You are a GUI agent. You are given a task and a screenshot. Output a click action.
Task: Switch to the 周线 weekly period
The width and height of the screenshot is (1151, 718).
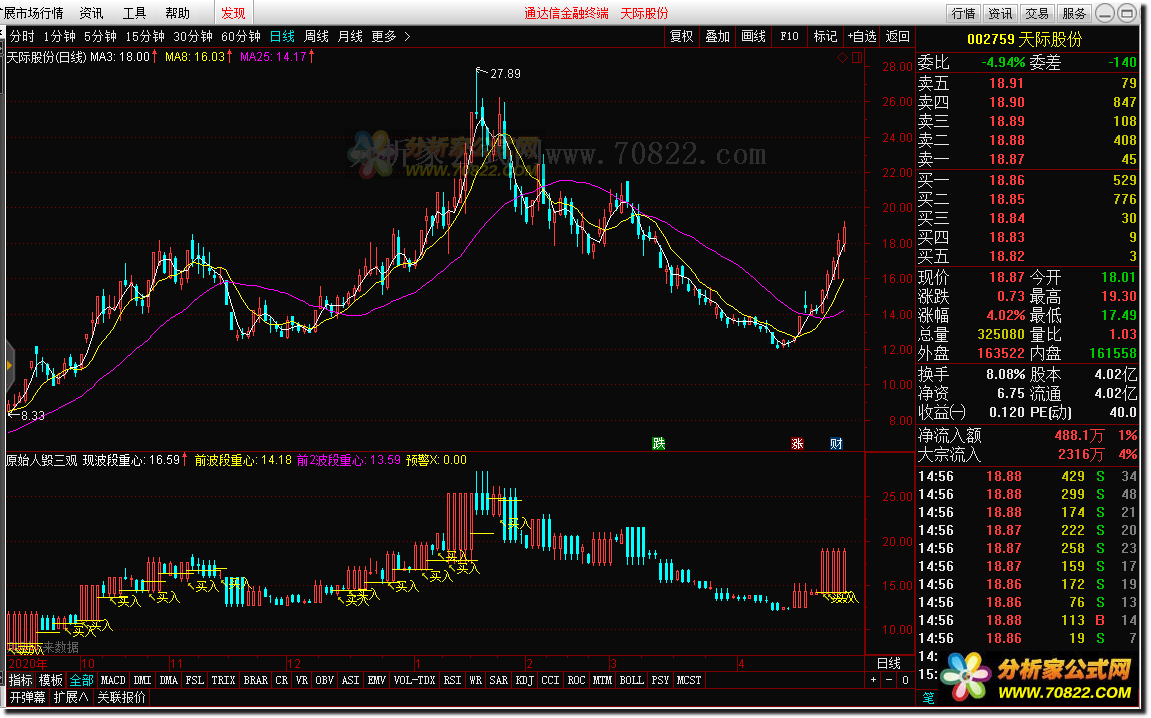(316, 36)
